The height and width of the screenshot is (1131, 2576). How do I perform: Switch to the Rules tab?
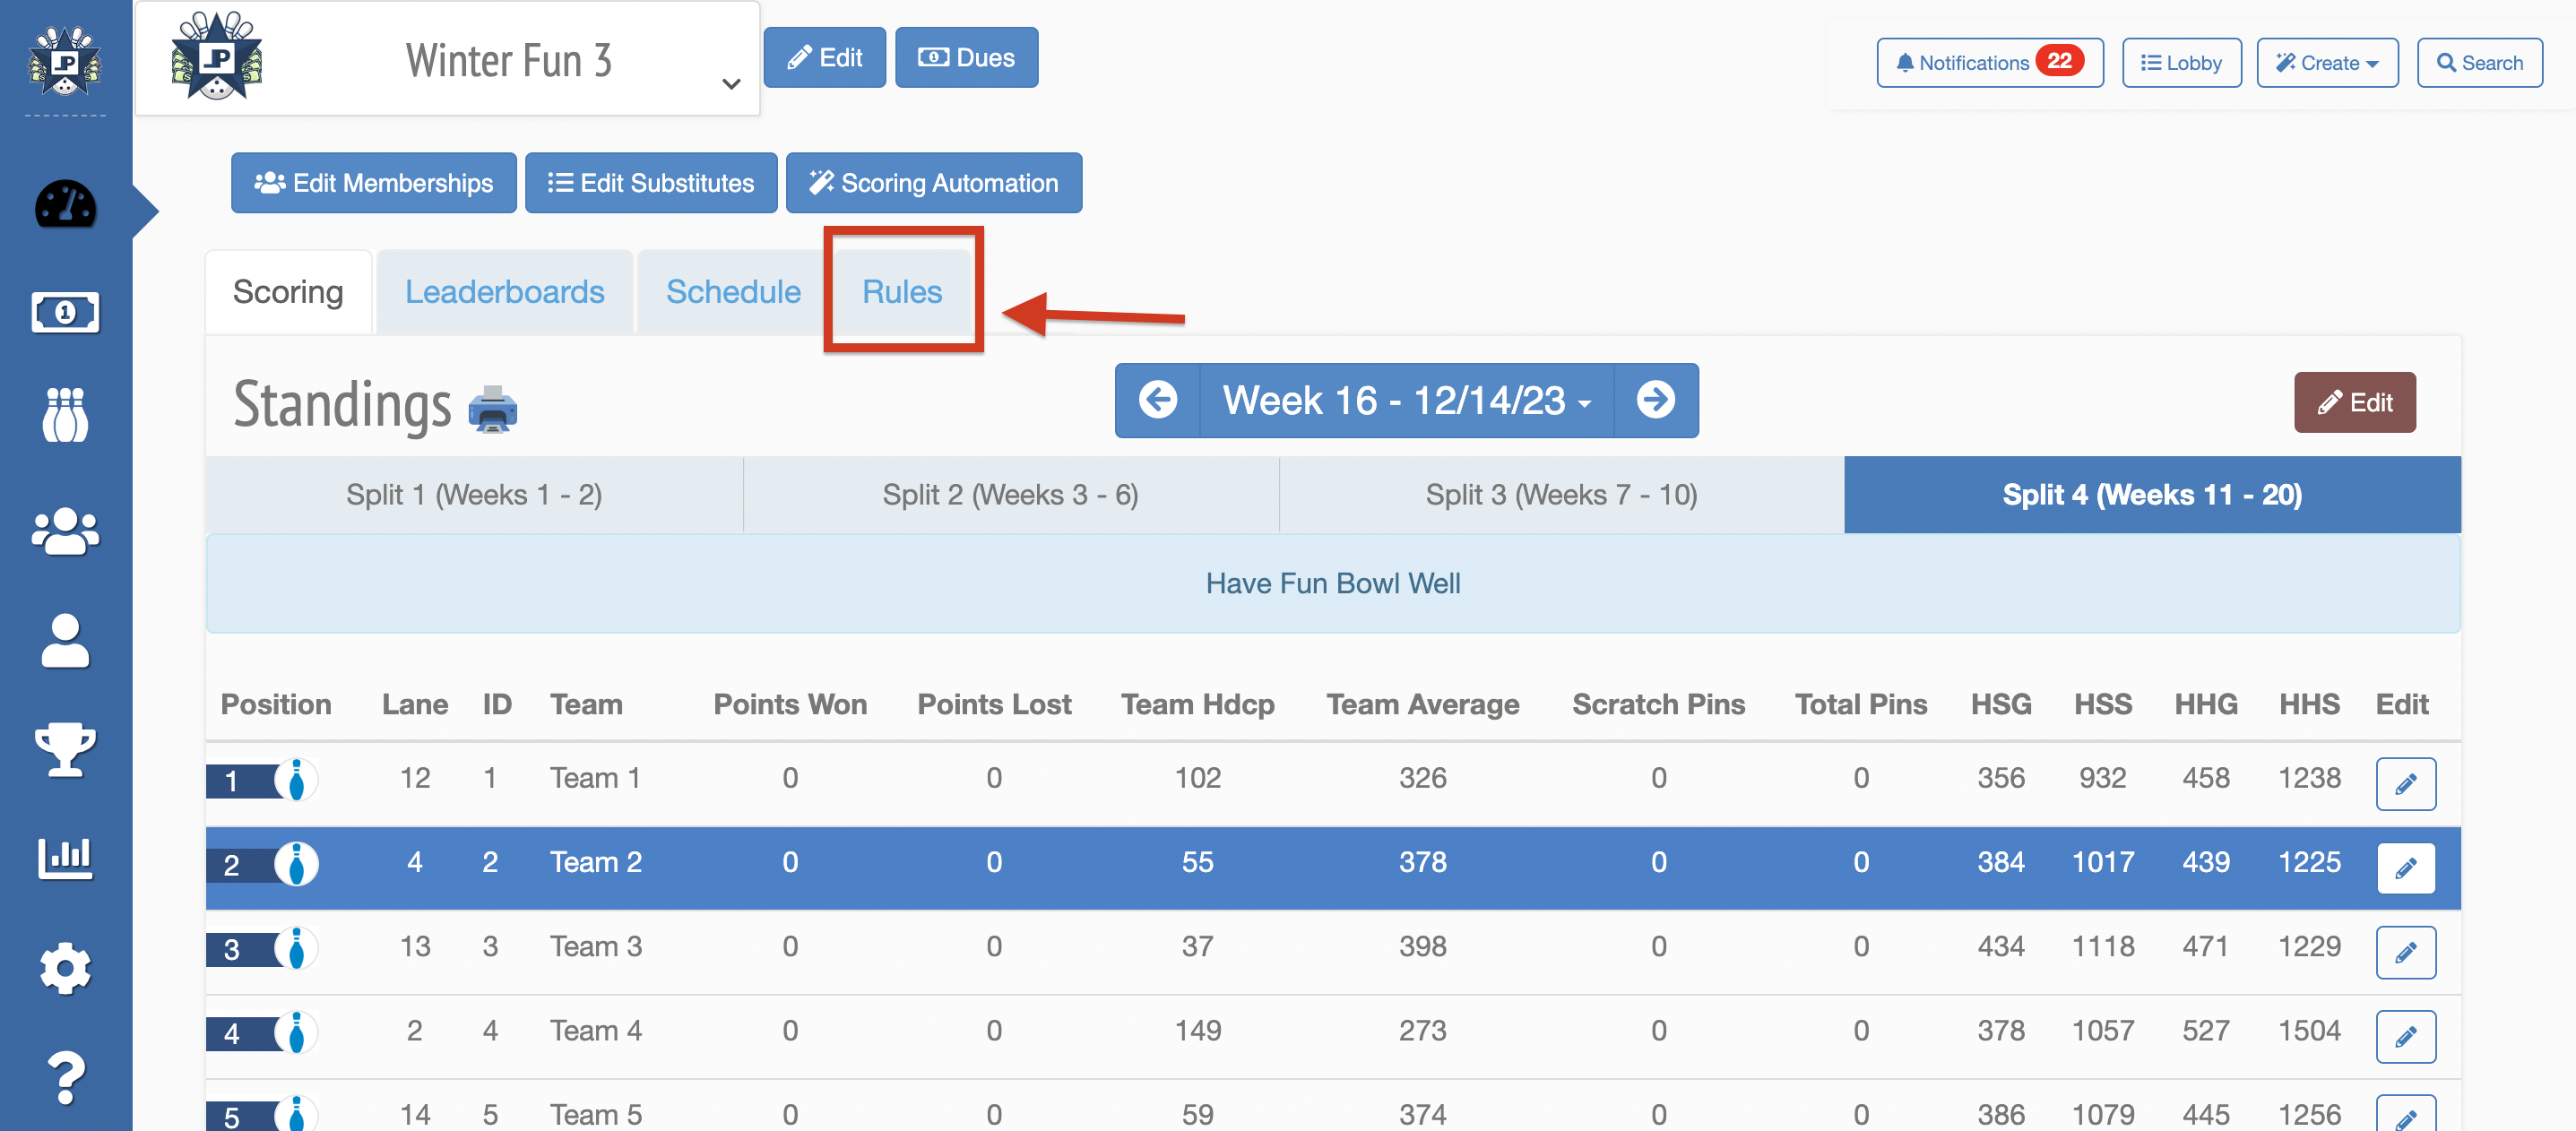pos(902,292)
